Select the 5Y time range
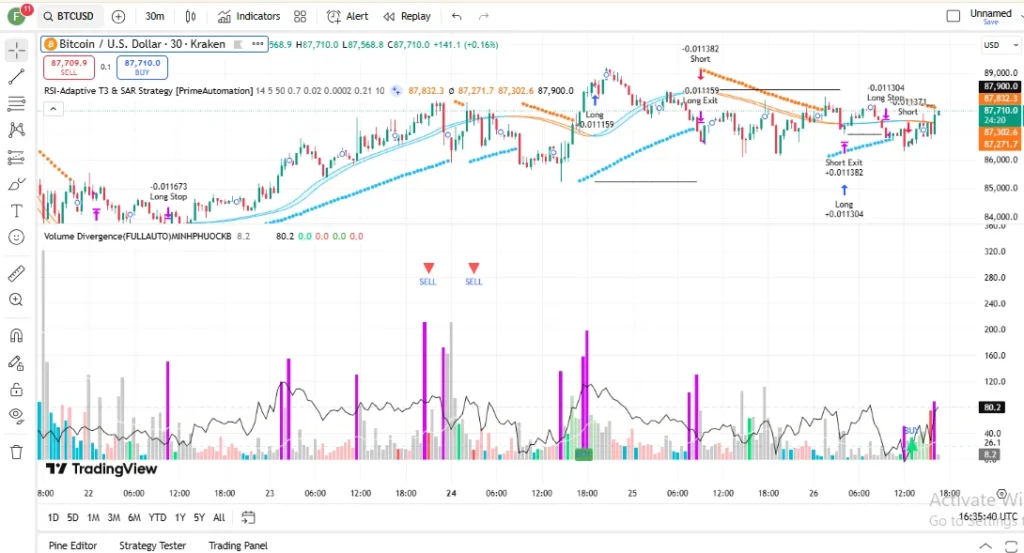Image resolution: width=1024 pixels, height=553 pixels. click(199, 517)
